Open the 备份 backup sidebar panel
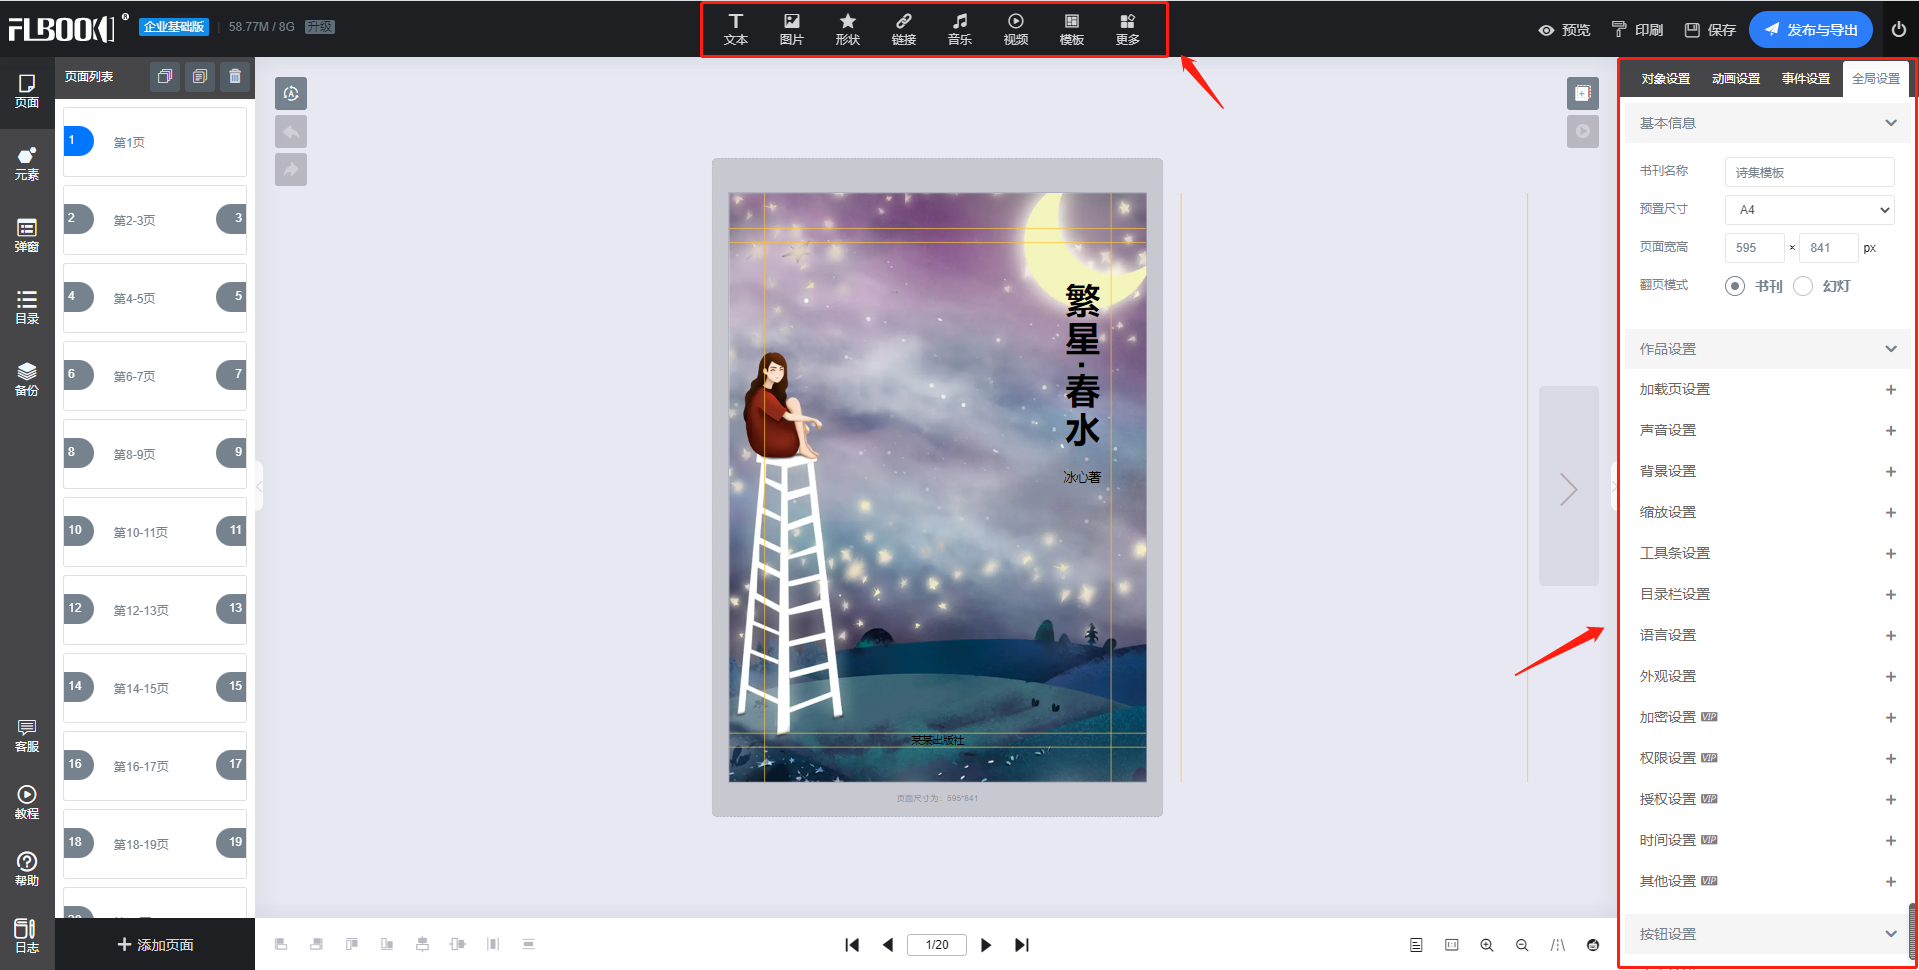1919x970 pixels. [x=27, y=380]
